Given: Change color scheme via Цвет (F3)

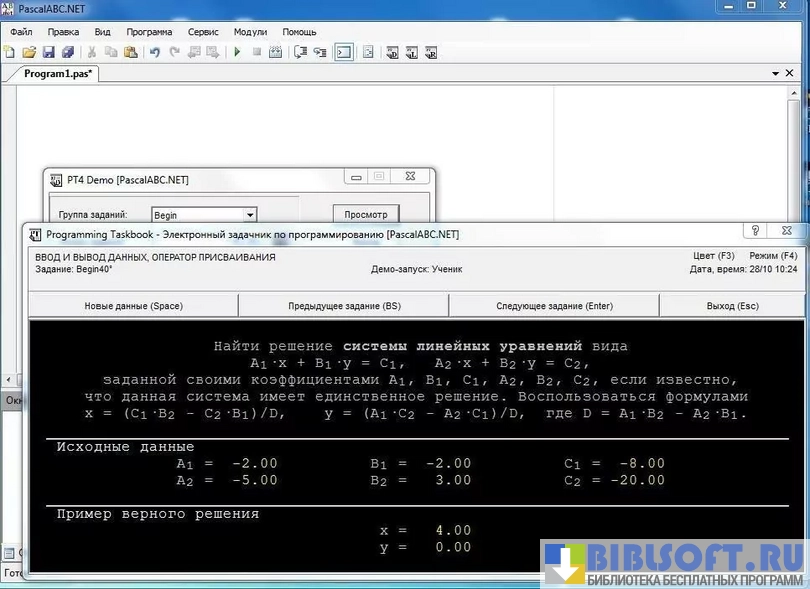Looking at the screenshot, I should click(713, 256).
